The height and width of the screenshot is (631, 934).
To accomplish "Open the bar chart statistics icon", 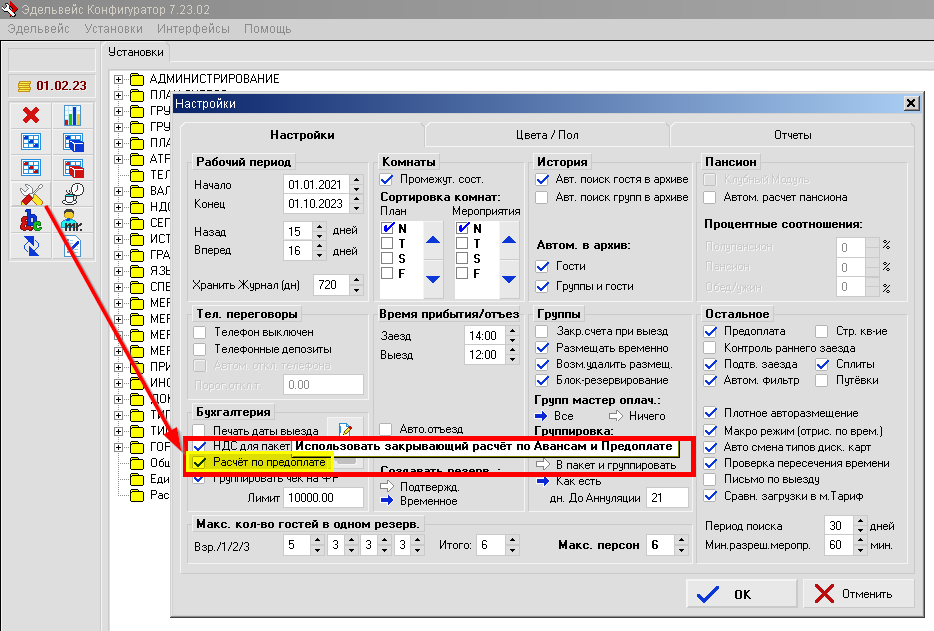I will [72, 116].
